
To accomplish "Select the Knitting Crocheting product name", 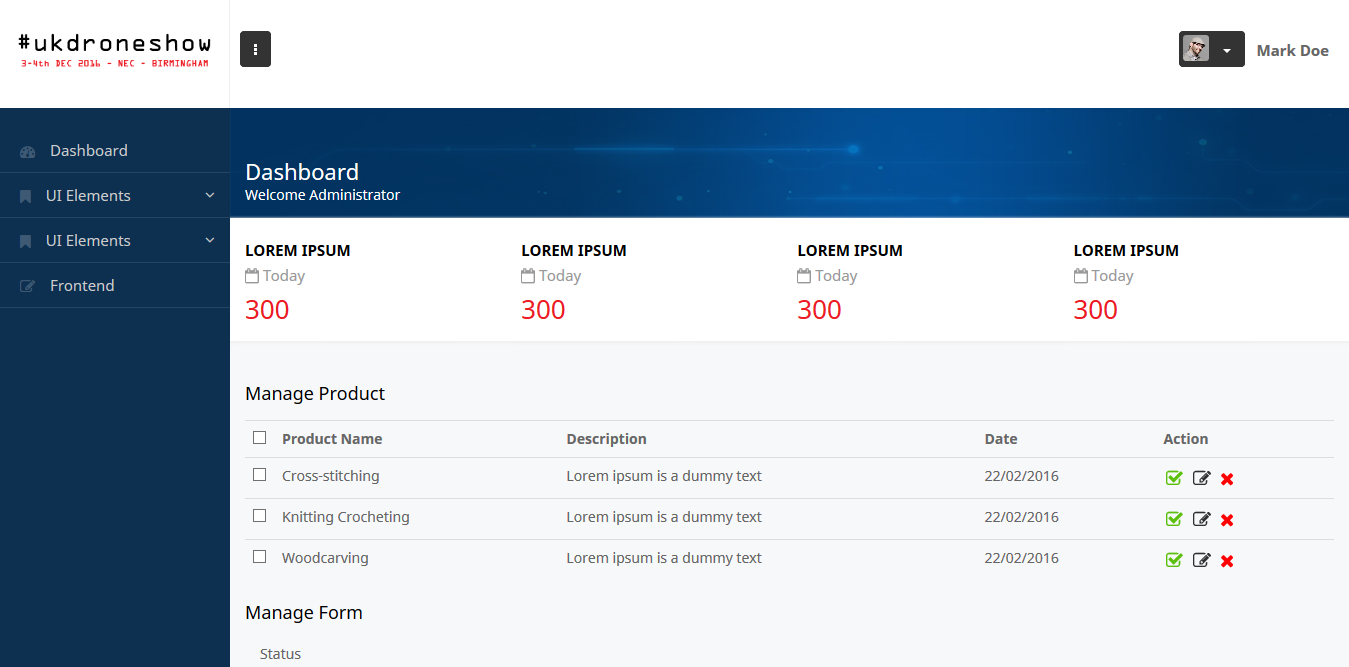I will [x=345, y=517].
